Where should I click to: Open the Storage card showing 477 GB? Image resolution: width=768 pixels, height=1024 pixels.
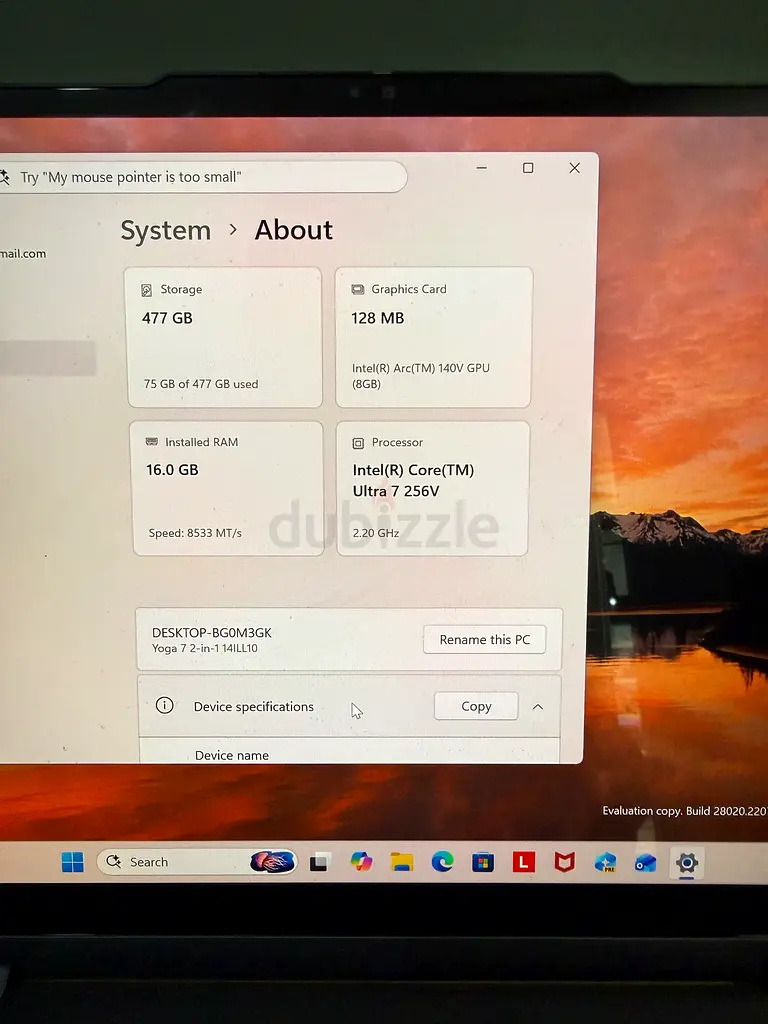point(225,337)
